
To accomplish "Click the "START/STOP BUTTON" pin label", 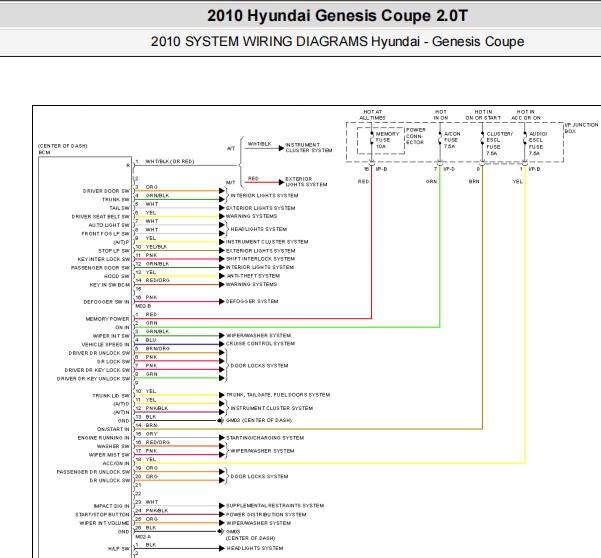I will pos(102,515).
